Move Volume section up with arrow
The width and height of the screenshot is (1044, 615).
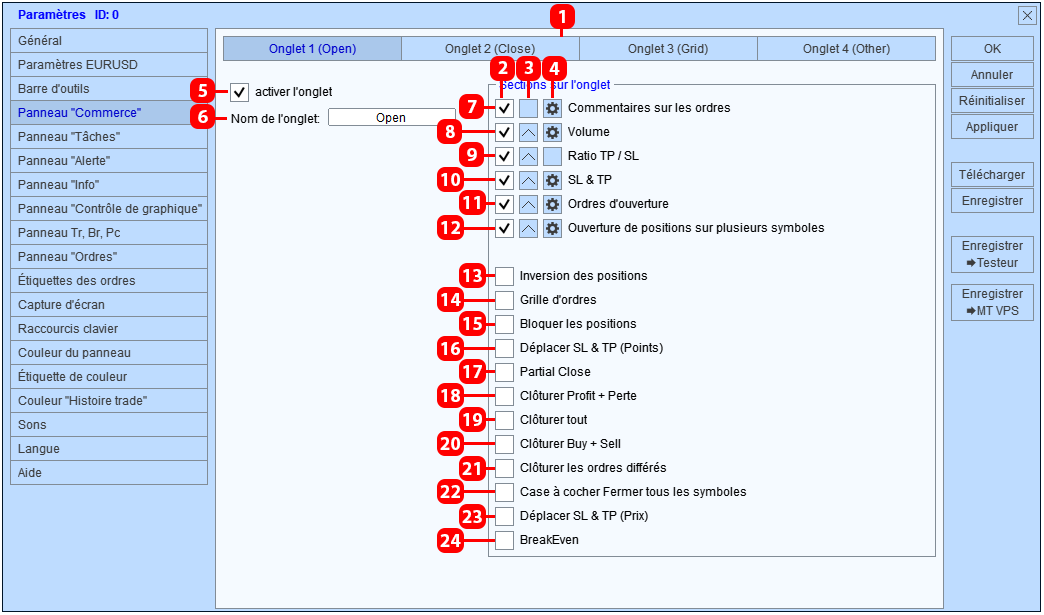(x=528, y=132)
